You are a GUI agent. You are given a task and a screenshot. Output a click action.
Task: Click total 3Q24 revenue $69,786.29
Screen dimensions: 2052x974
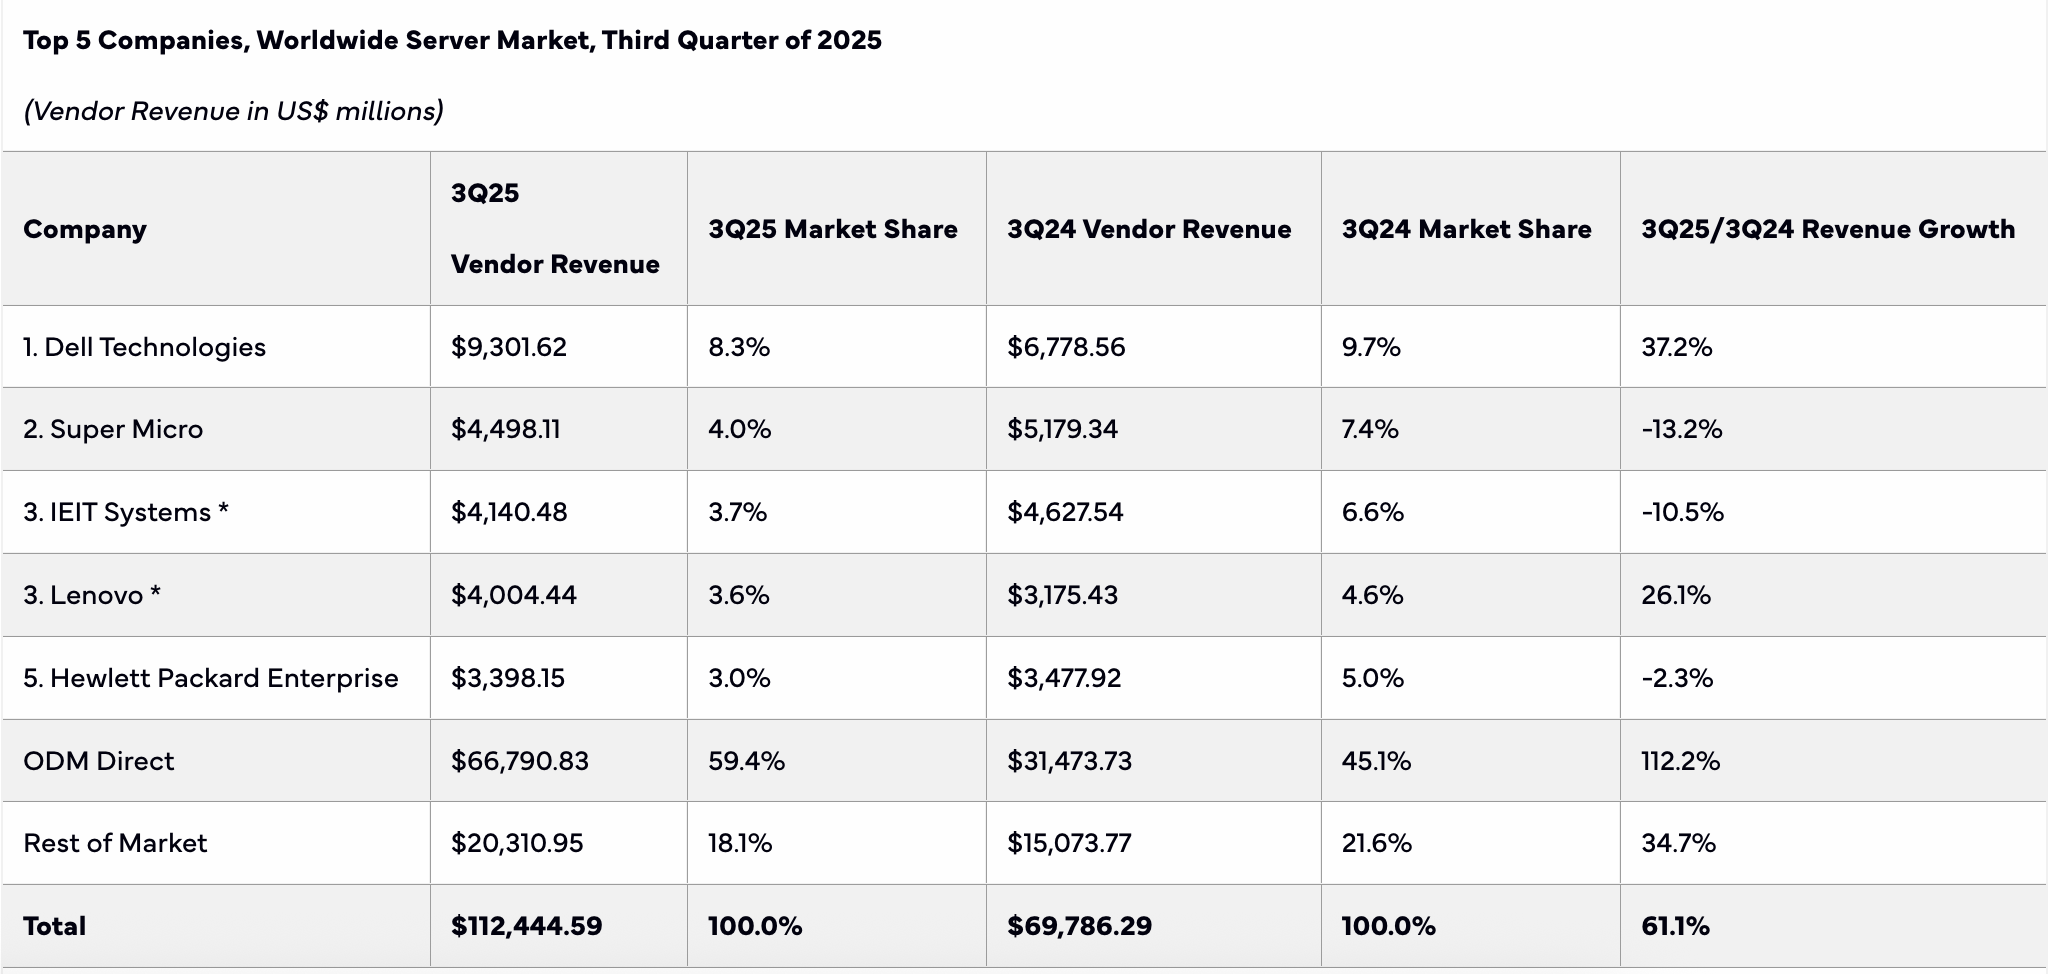pyautogui.click(x=1080, y=926)
